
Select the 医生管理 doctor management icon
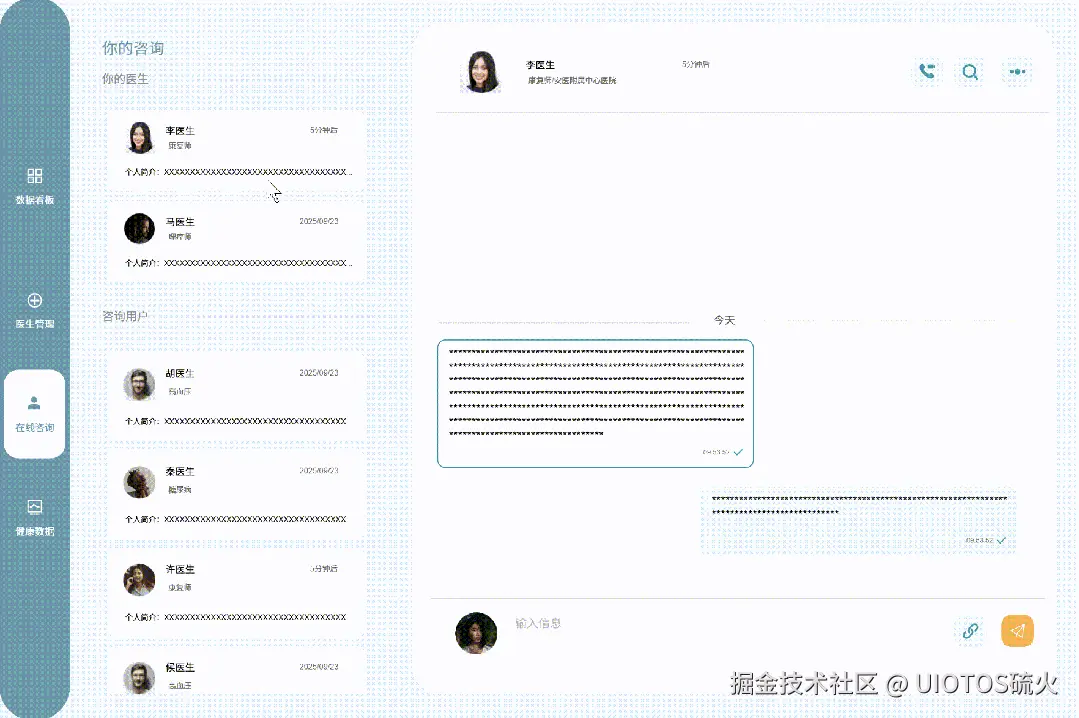(35, 308)
